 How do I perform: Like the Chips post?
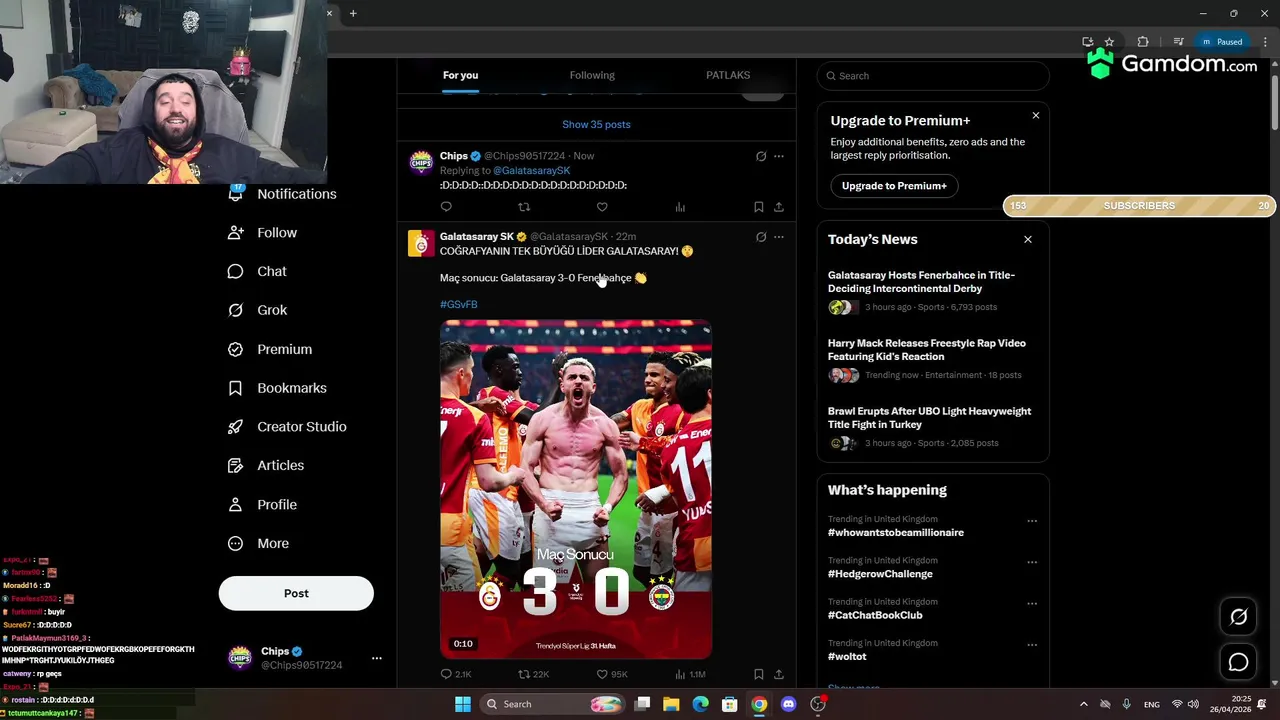click(x=602, y=207)
